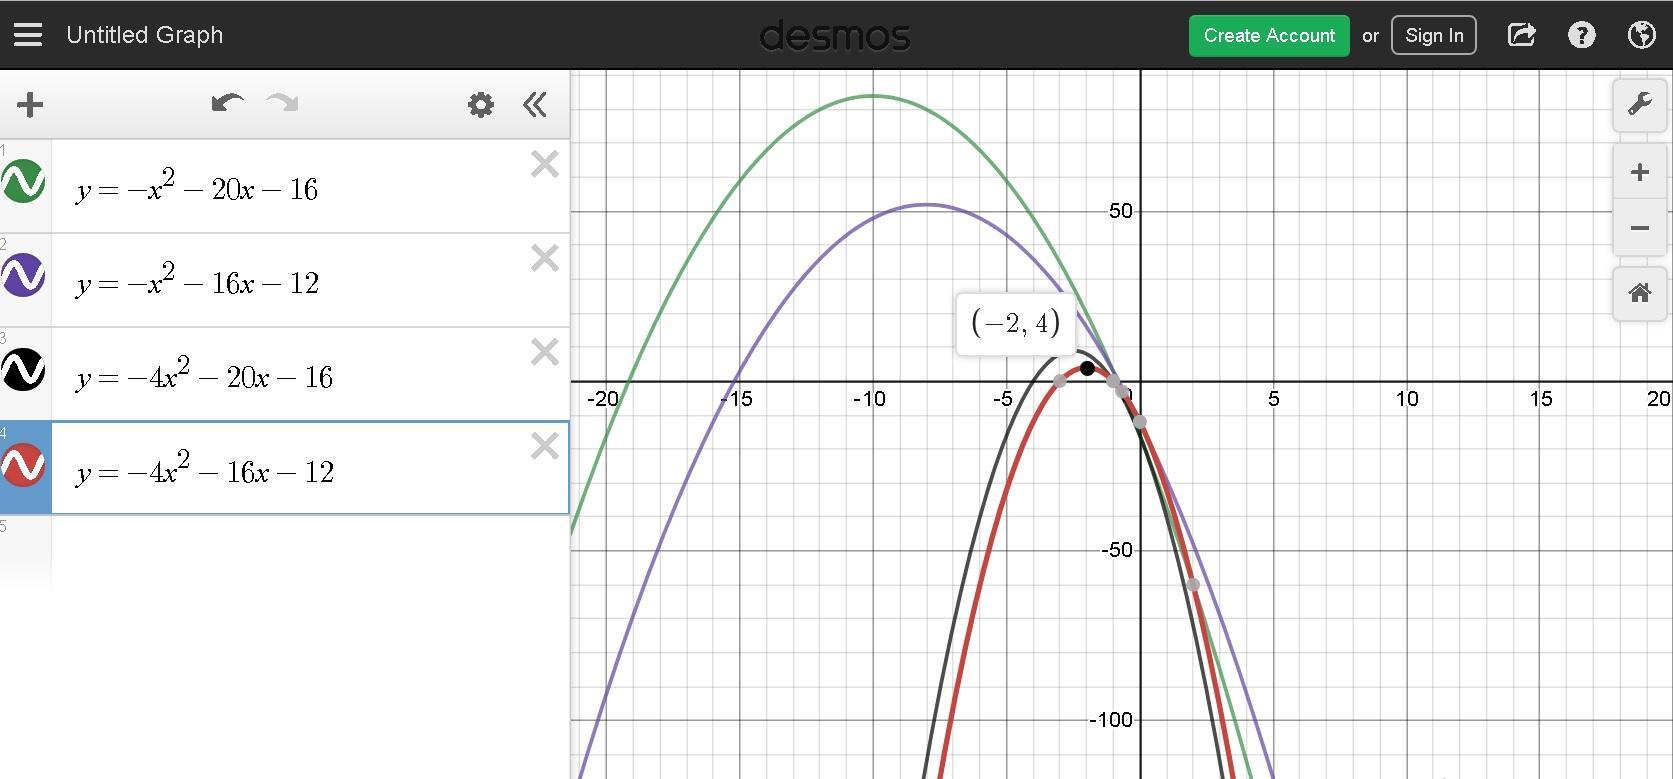1673x779 pixels.
Task: Click Sign In button
Action: 1434,35
